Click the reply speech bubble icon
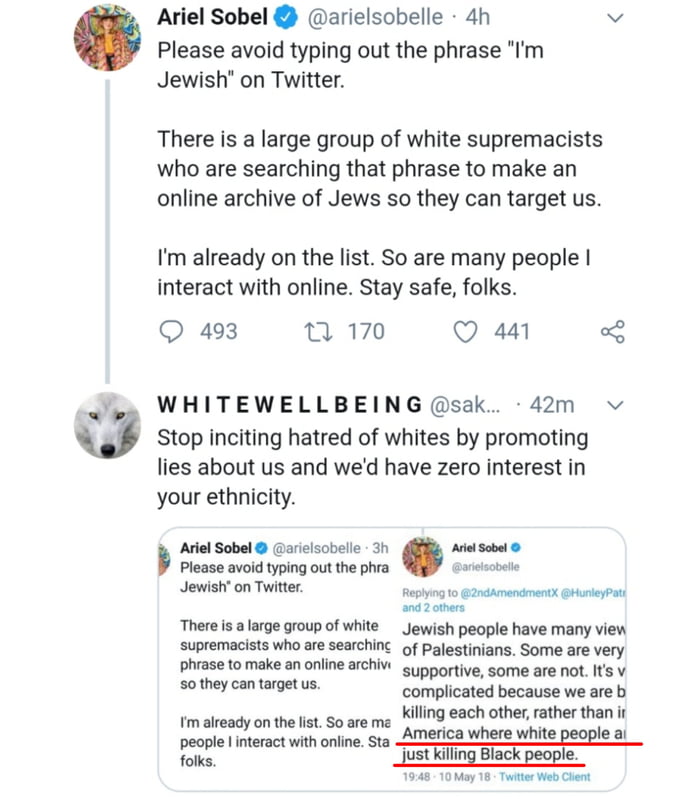The height and width of the screenshot is (799, 700). pos(172,331)
